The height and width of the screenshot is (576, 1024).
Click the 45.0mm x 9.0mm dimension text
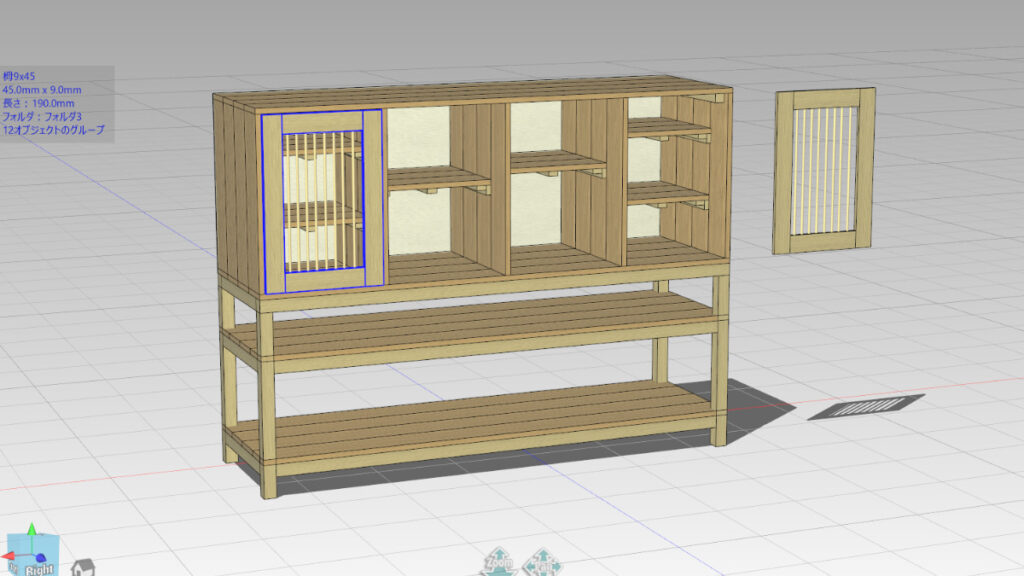(x=41, y=90)
